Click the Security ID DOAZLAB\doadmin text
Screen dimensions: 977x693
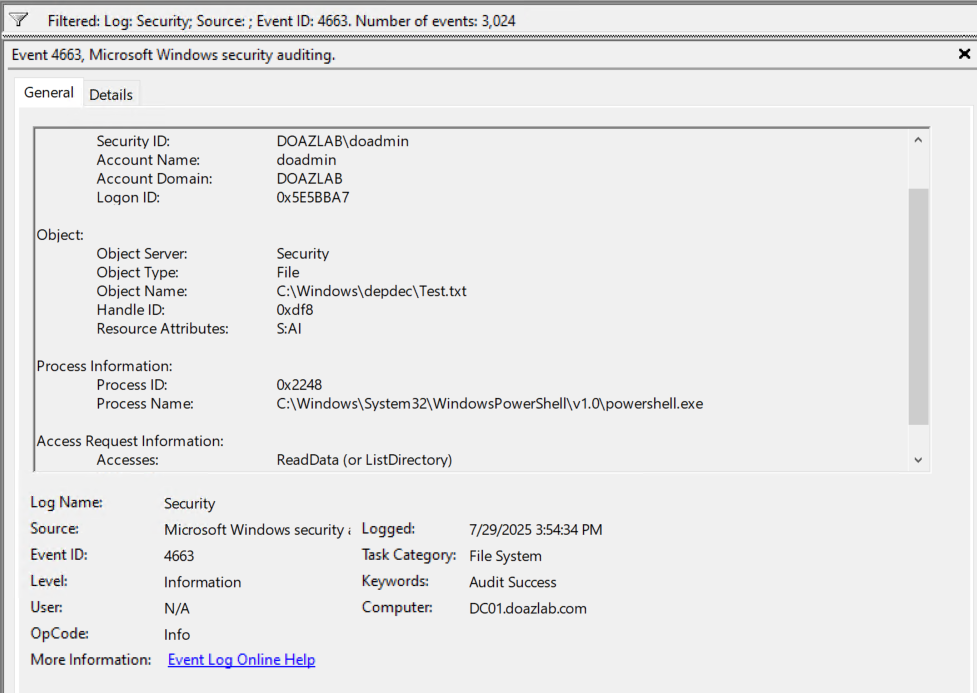342,141
